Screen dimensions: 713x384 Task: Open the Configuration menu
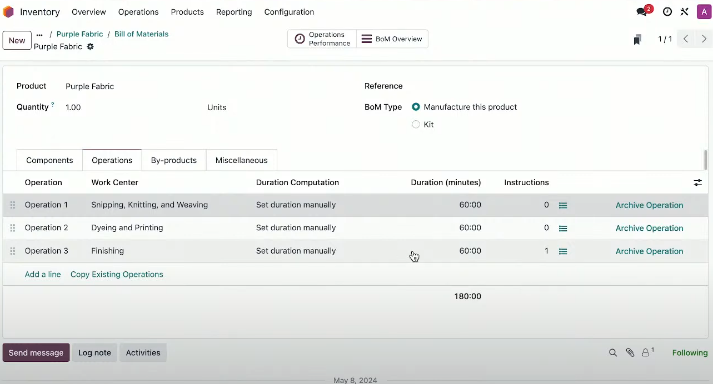pyautogui.click(x=289, y=12)
